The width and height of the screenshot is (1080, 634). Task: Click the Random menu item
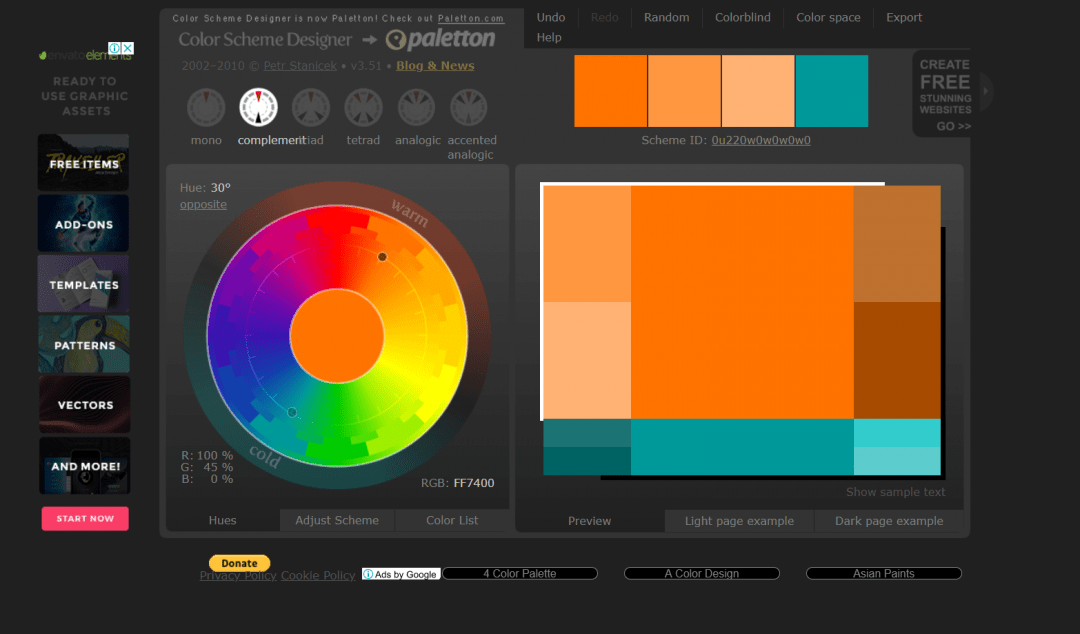pyautogui.click(x=666, y=17)
